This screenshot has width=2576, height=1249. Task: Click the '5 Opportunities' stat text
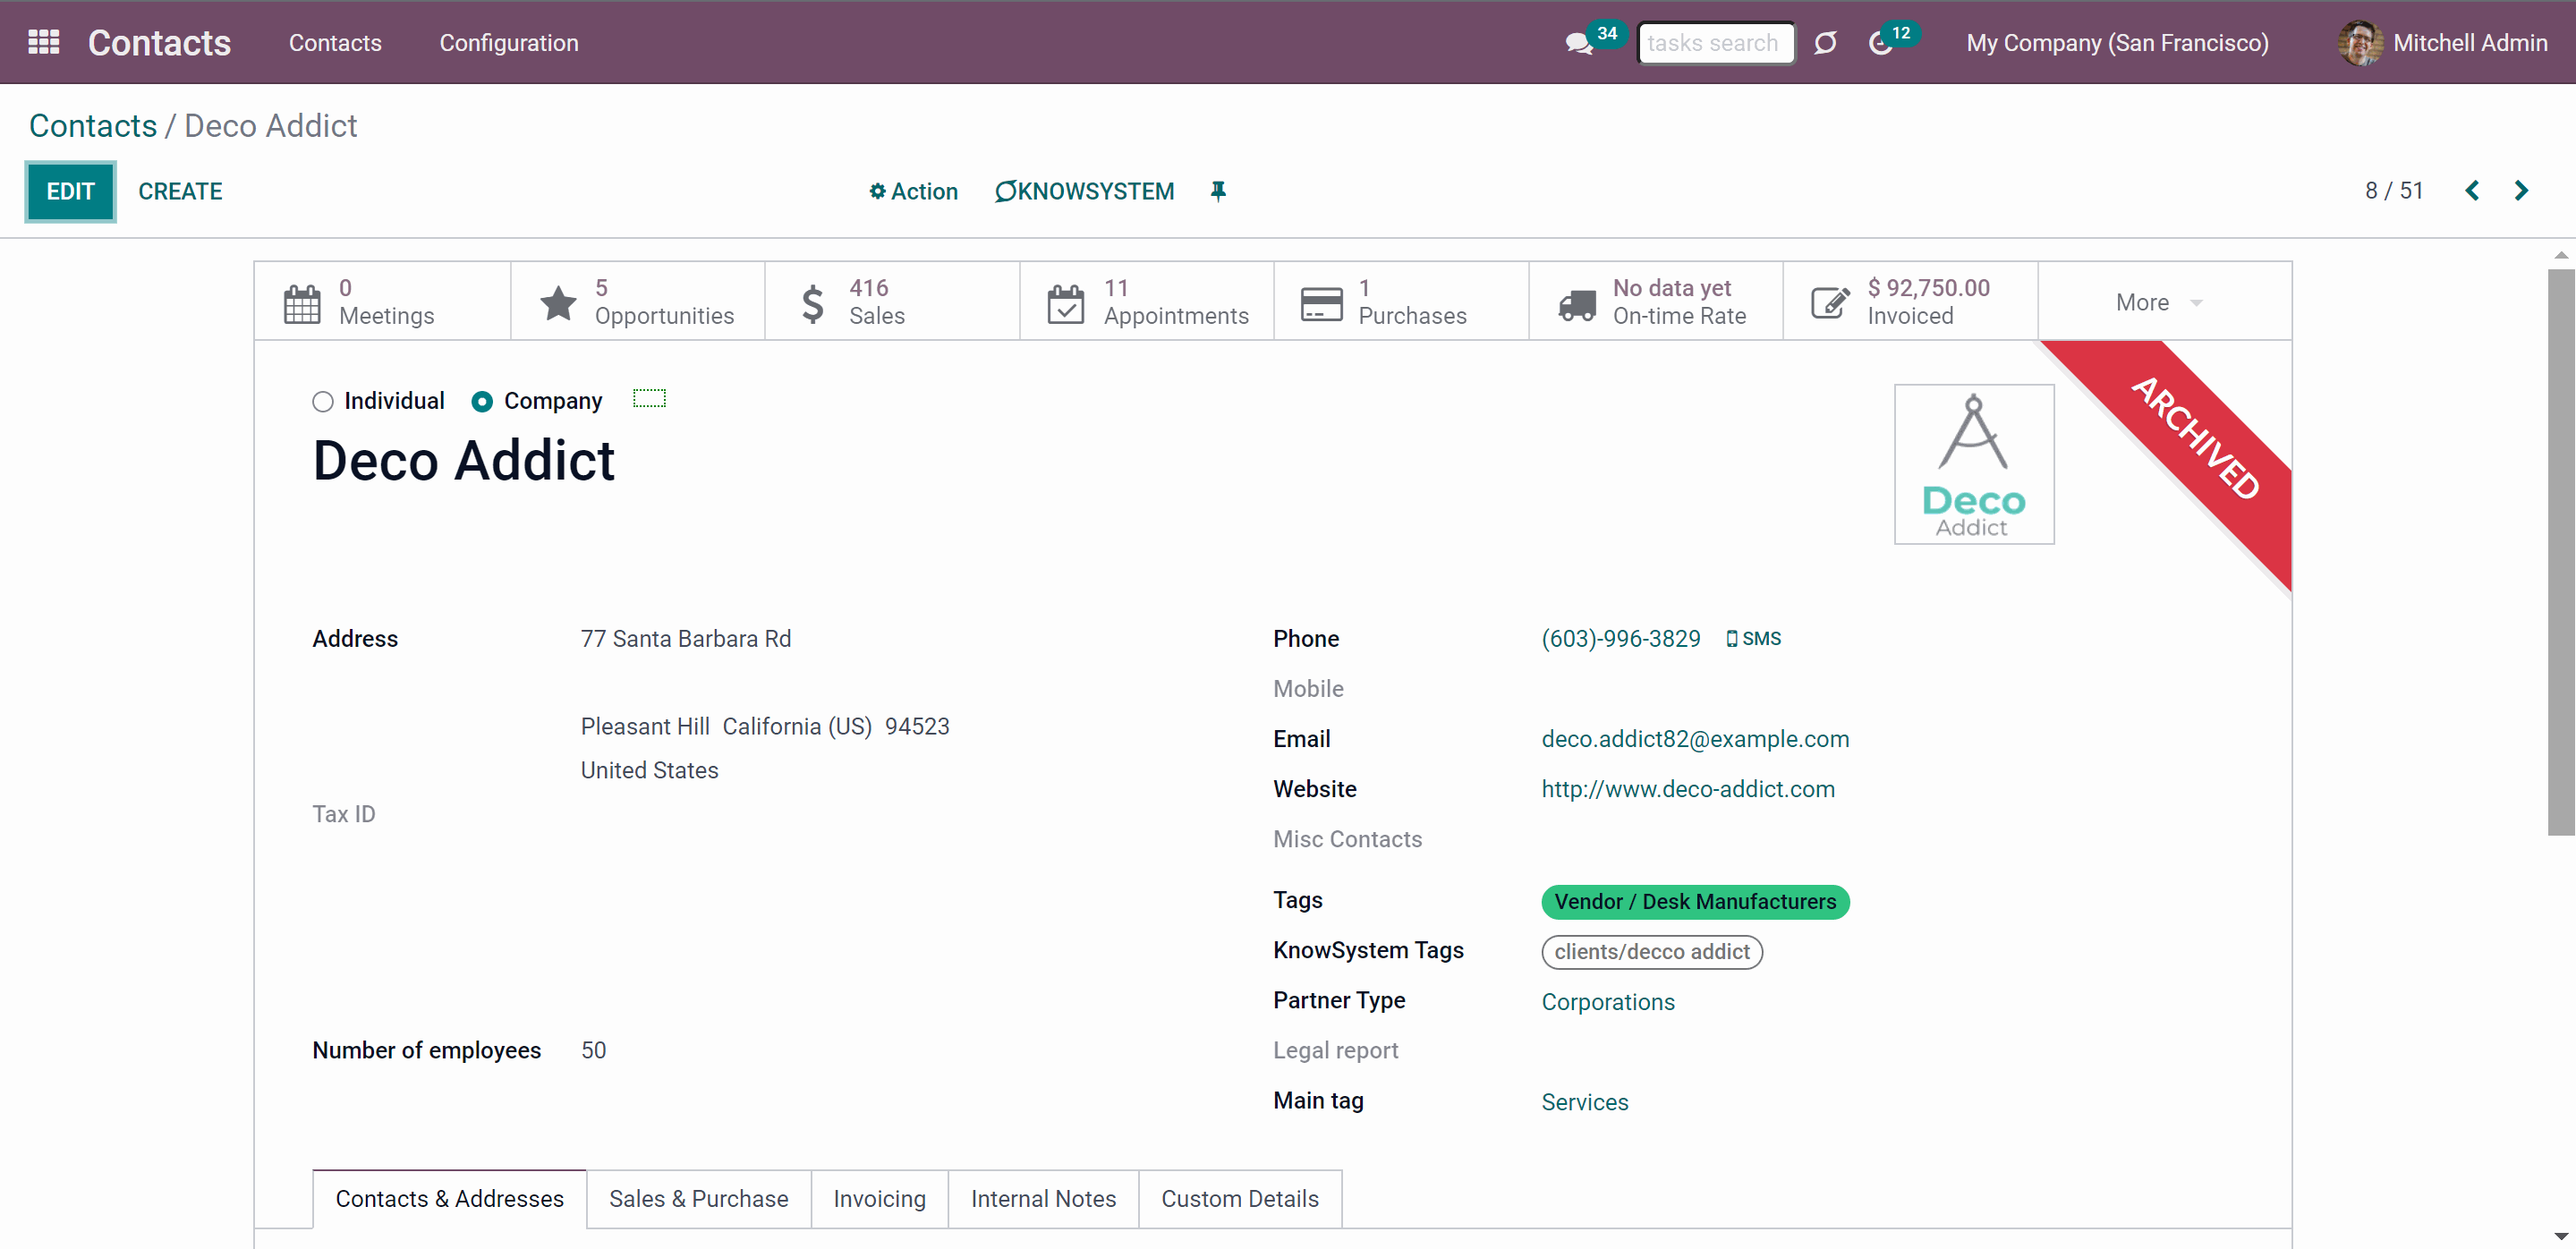point(664,302)
